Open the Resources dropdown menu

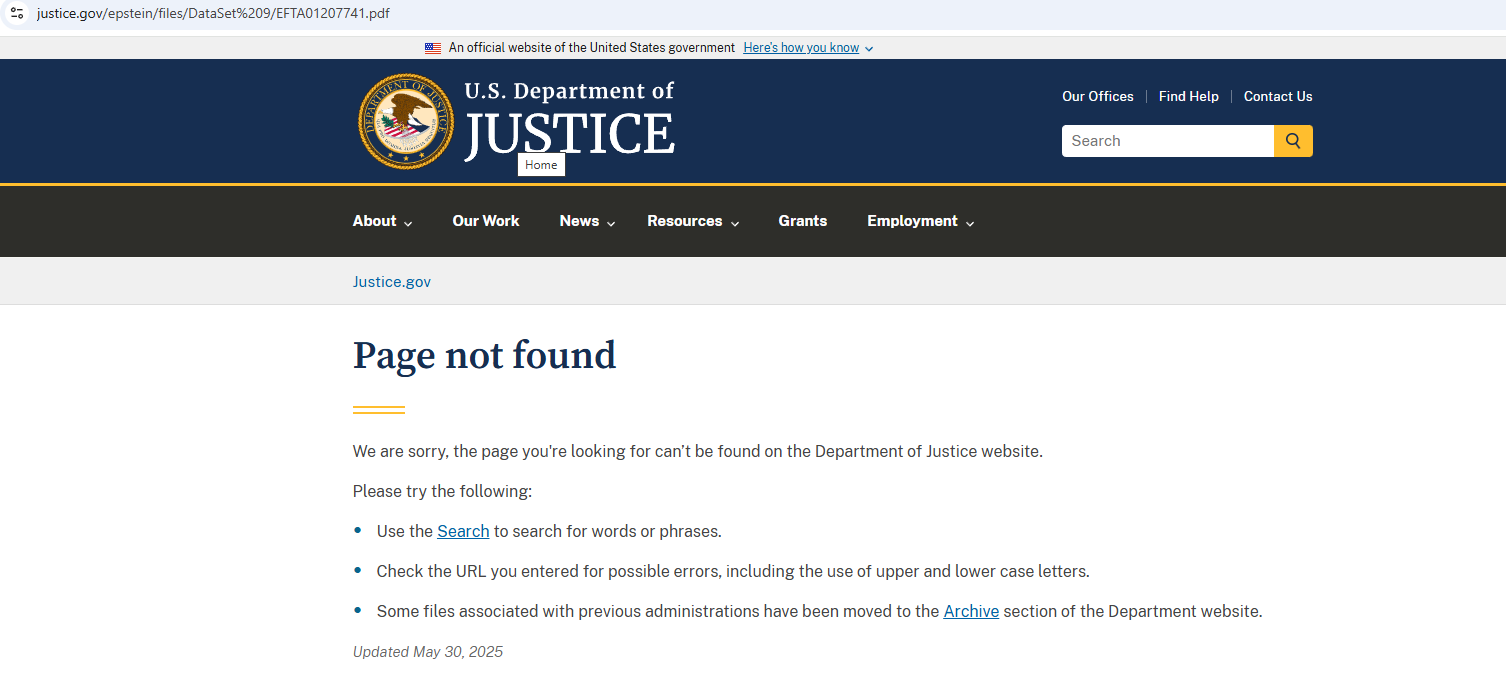[x=693, y=221]
